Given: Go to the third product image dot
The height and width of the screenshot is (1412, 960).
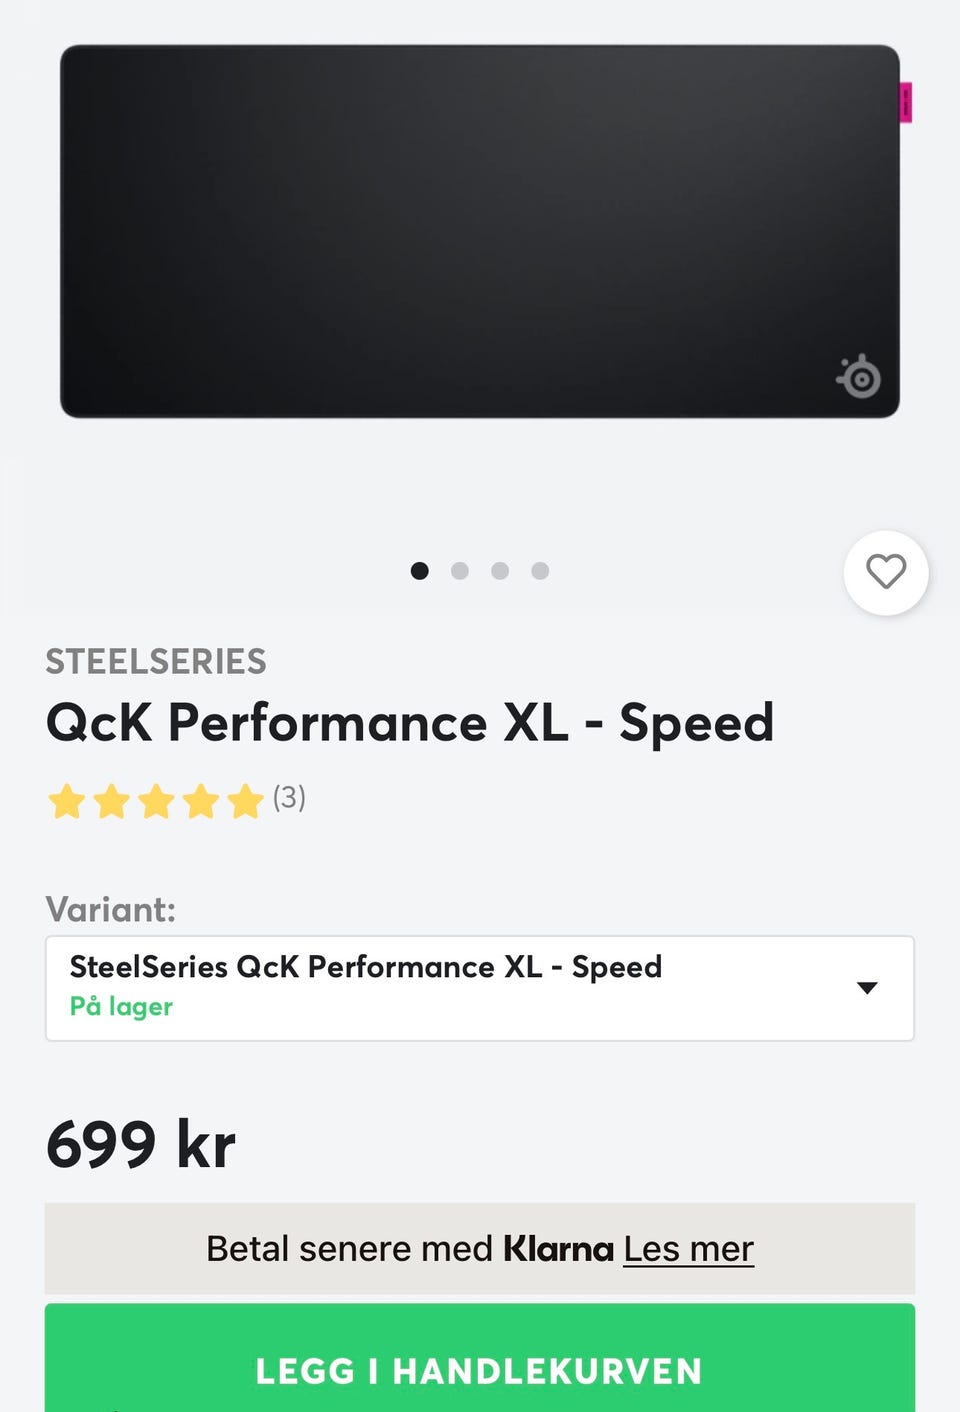Looking at the screenshot, I should coord(500,571).
